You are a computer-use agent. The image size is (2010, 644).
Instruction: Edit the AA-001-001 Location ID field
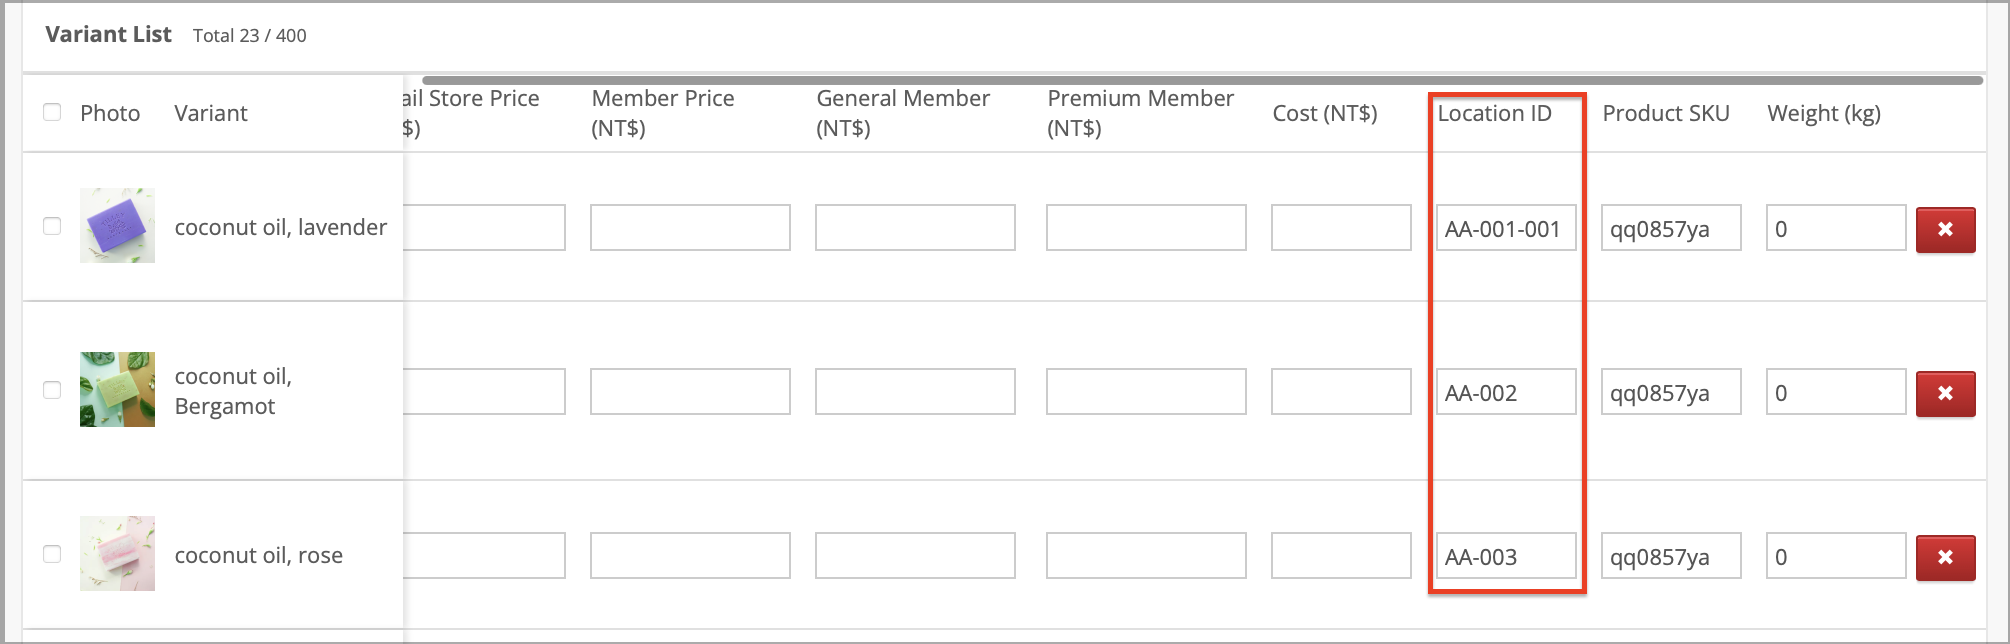pos(1506,228)
